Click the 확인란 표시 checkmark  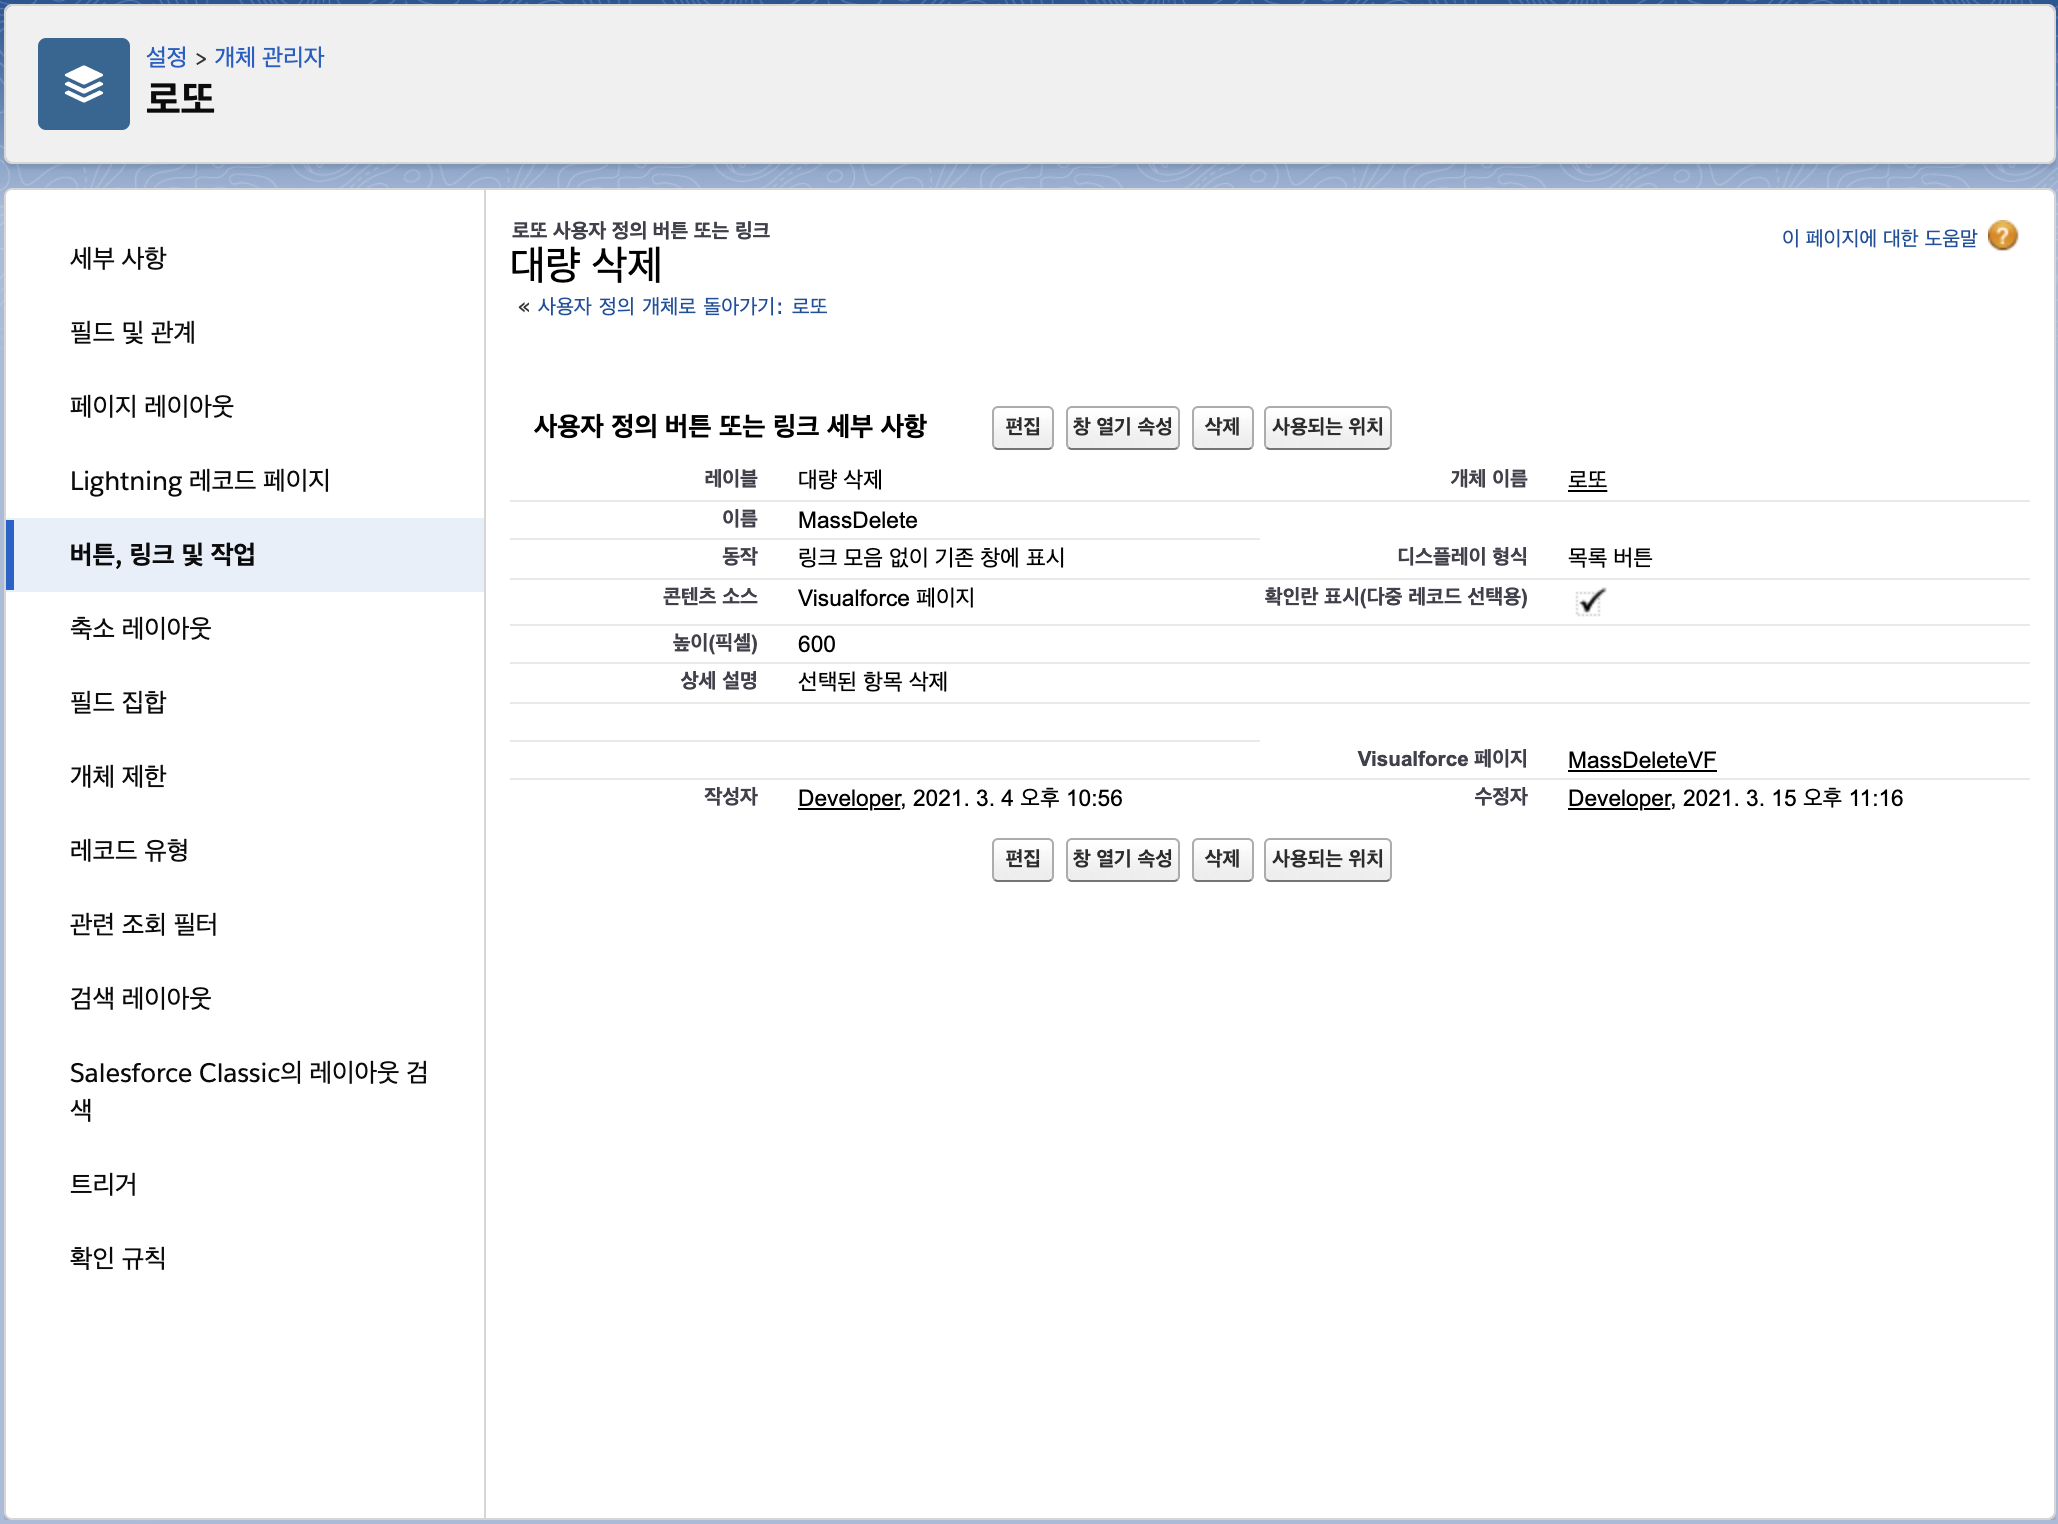pos(1590,600)
